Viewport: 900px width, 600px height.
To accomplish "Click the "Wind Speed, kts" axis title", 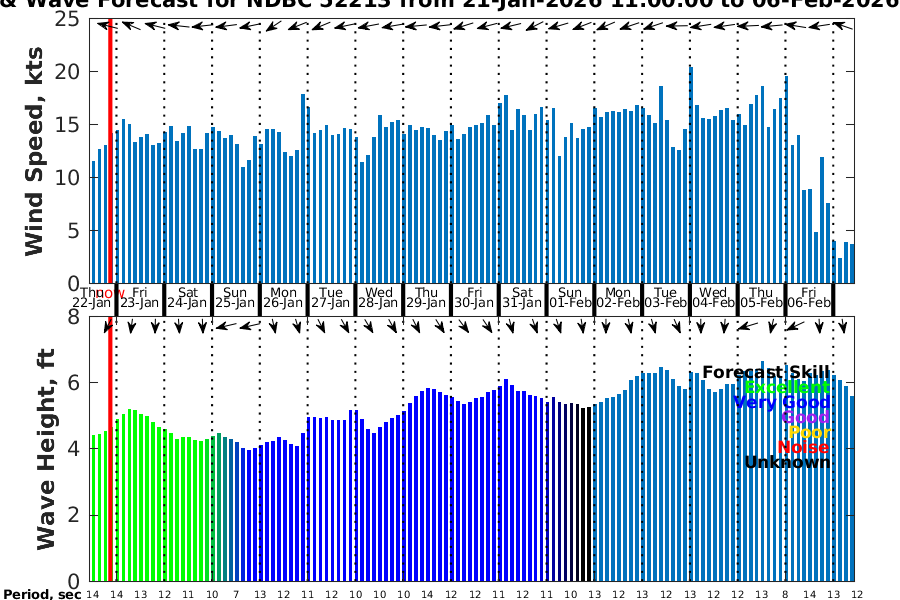I will [x=36, y=150].
